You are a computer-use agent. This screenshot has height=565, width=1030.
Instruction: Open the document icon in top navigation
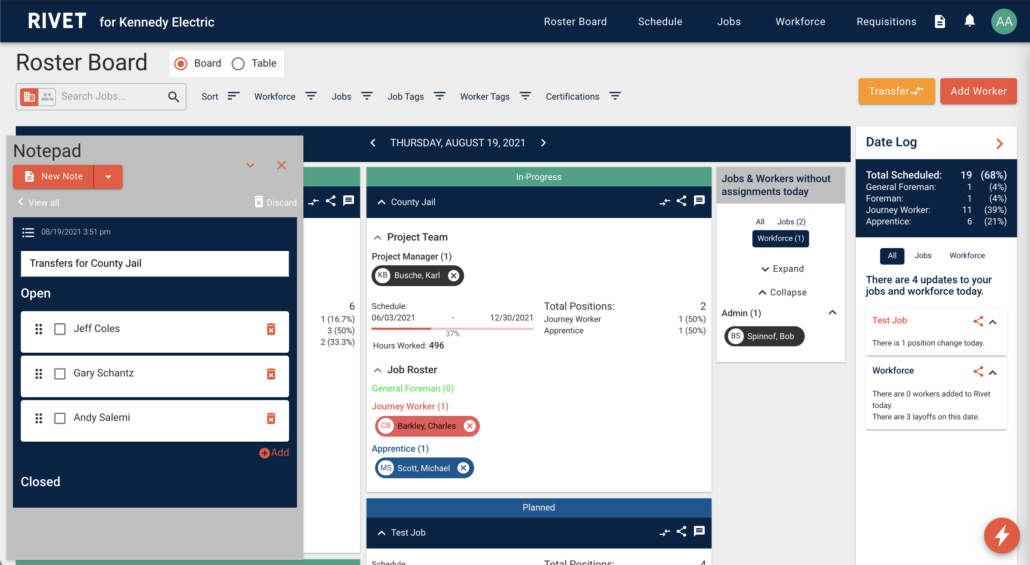click(x=940, y=22)
